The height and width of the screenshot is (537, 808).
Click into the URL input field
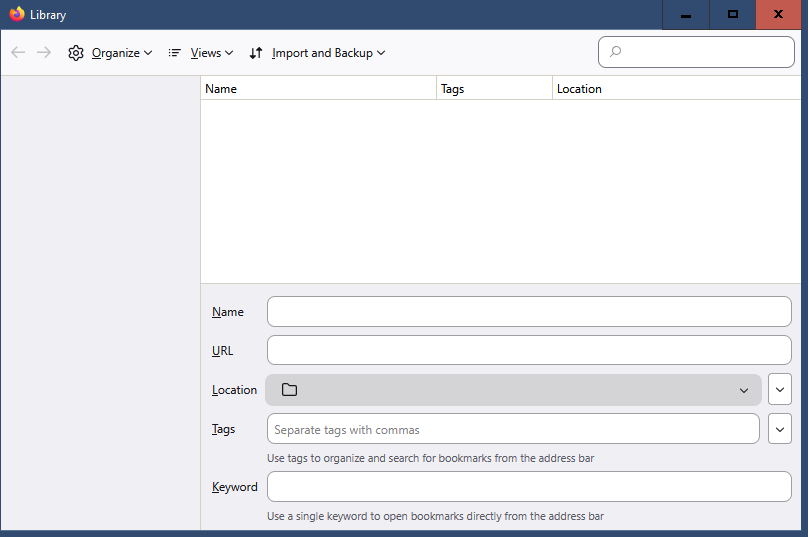coord(529,350)
